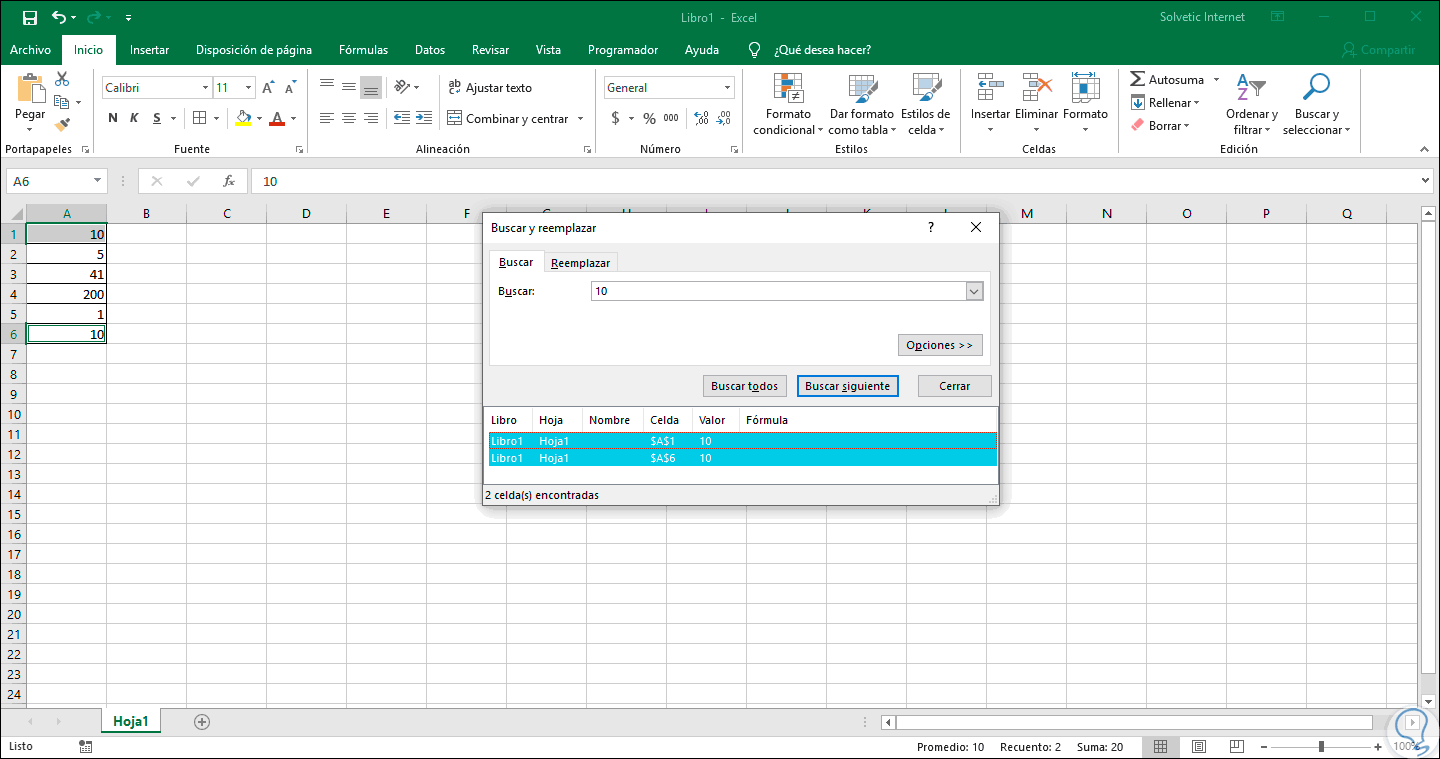Click the yellow fill color button
The height and width of the screenshot is (759, 1440).
pyautogui.click(x=243, y=118)
